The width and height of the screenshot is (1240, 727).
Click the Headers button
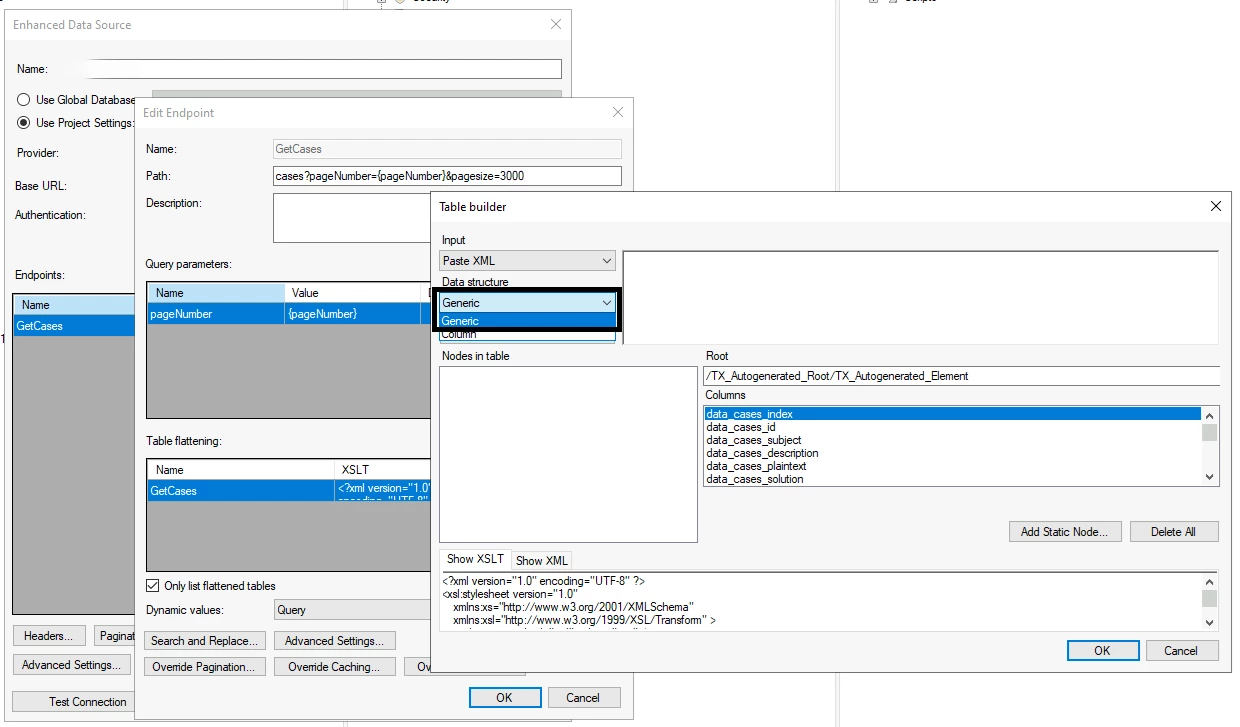pyautogui.click(x=48, y=636)
